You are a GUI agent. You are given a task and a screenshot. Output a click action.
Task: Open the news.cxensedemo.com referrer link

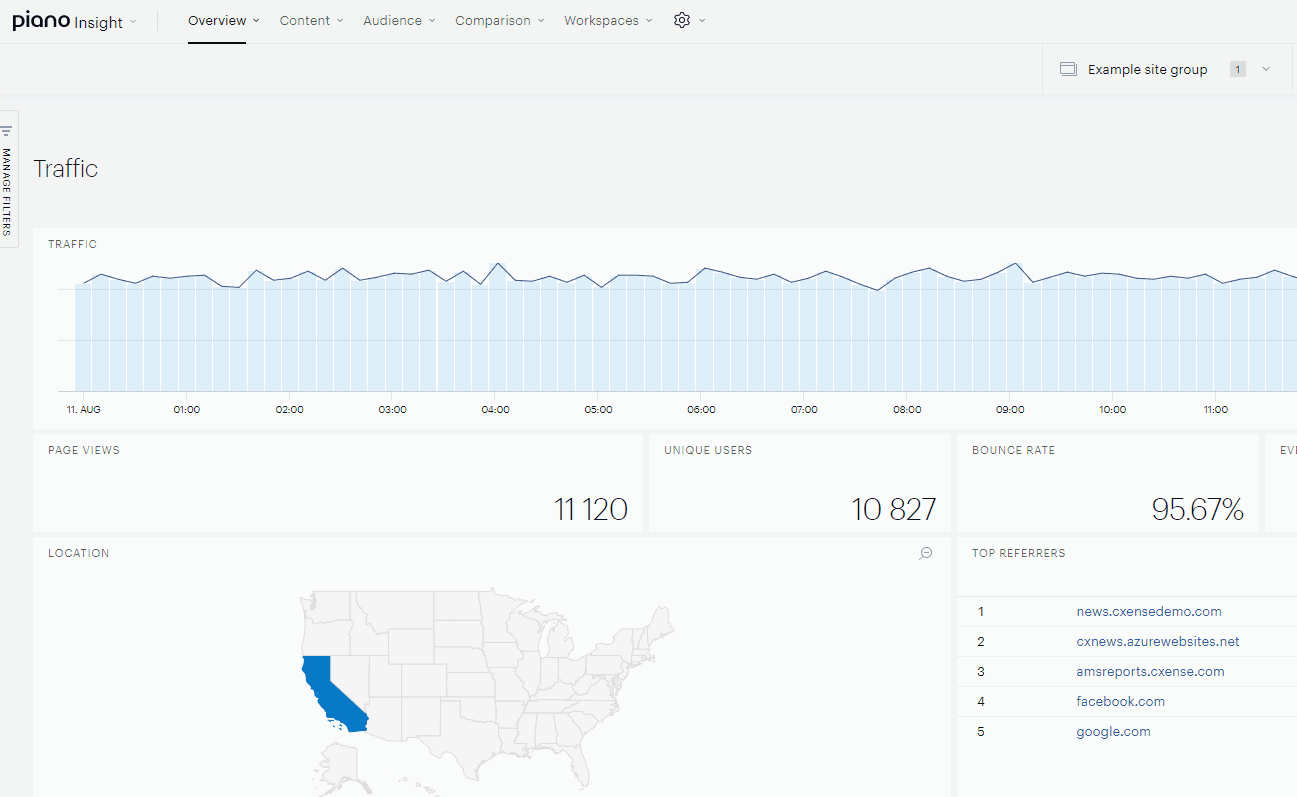tap(1149, 611)
